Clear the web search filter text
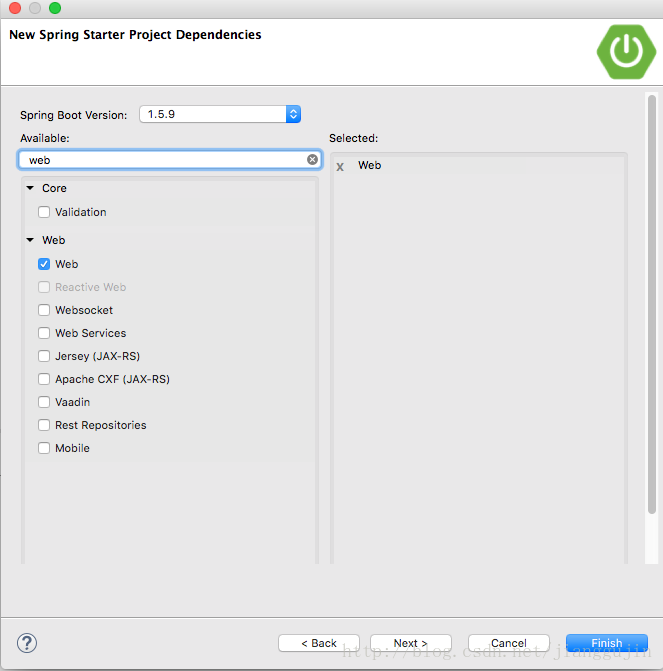The image size is (663, 671). click(312, 160)
